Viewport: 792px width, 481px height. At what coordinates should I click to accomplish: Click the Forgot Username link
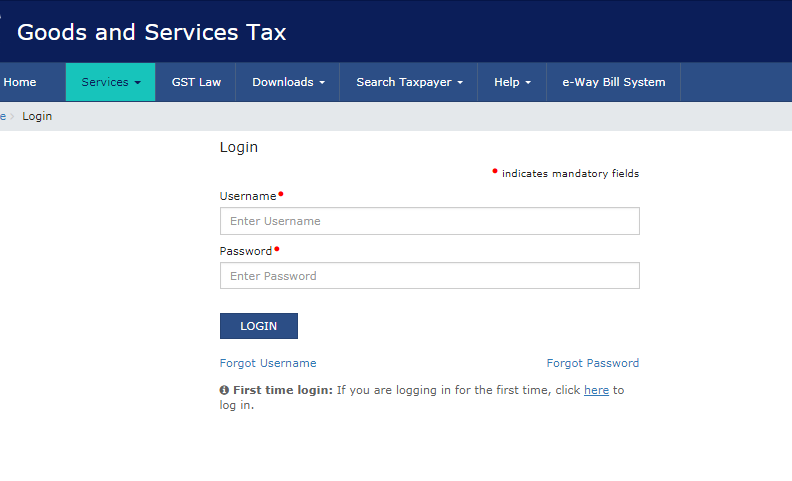pos(268,363)
